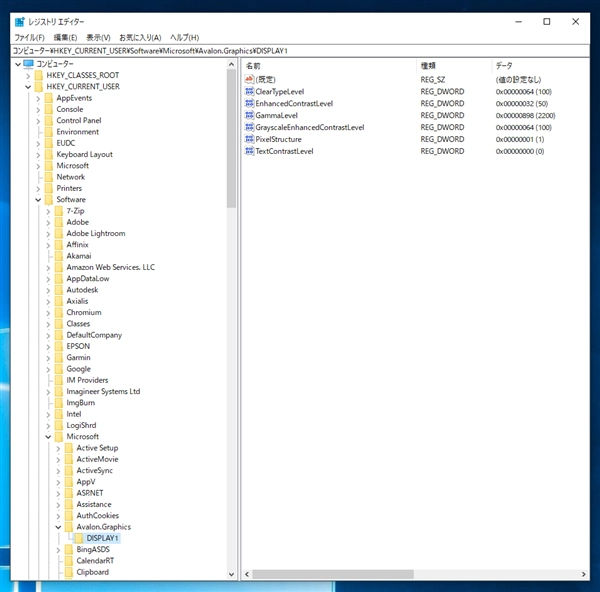Collapse the Software key
The height and width of the screenshot is (592, 600).
tap(38, 200)
